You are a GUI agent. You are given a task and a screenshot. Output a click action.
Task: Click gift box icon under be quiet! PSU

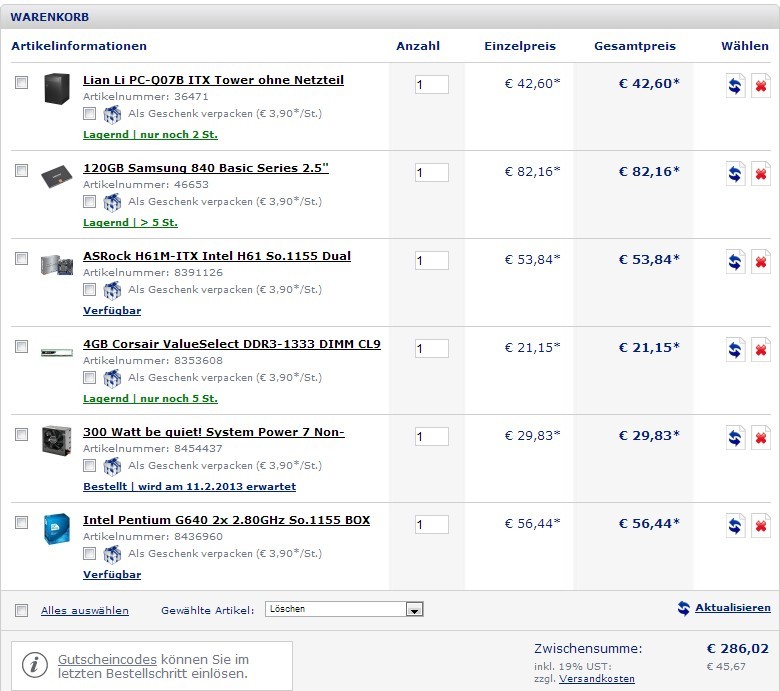pos(112,467)
